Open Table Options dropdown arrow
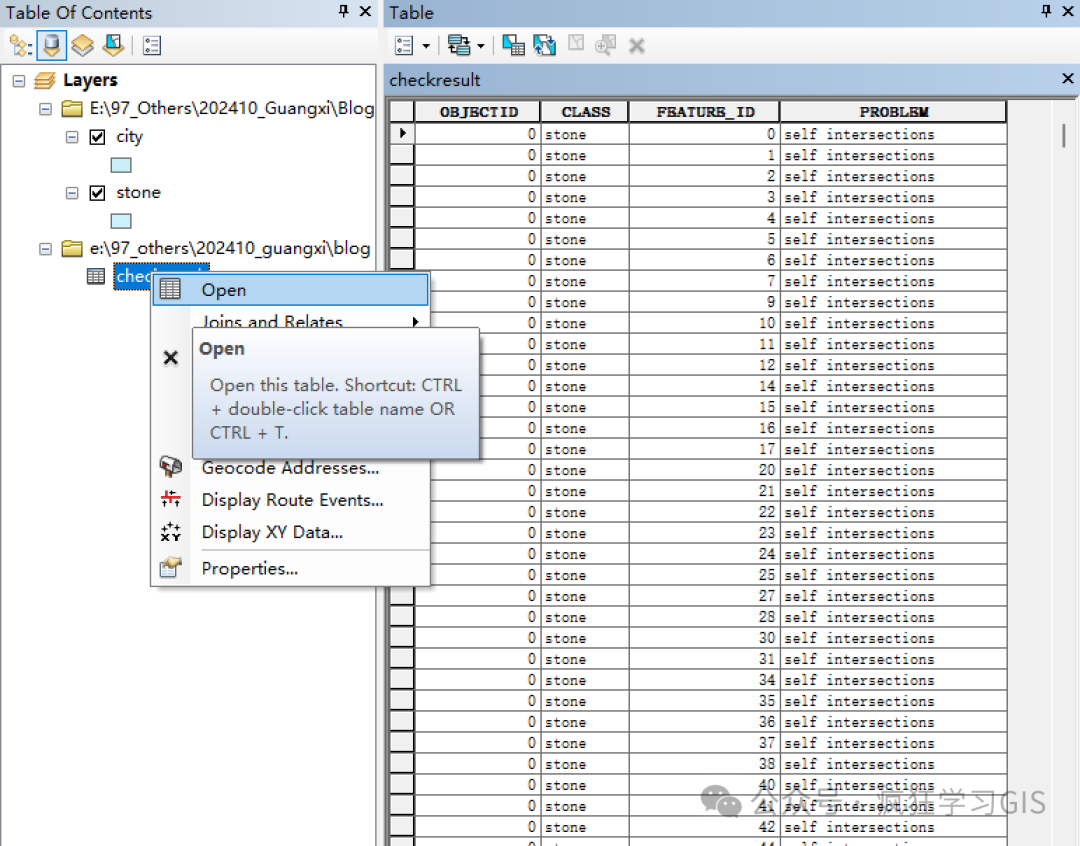This screenshot has width=1080, height=846. (x=426, y=46)
